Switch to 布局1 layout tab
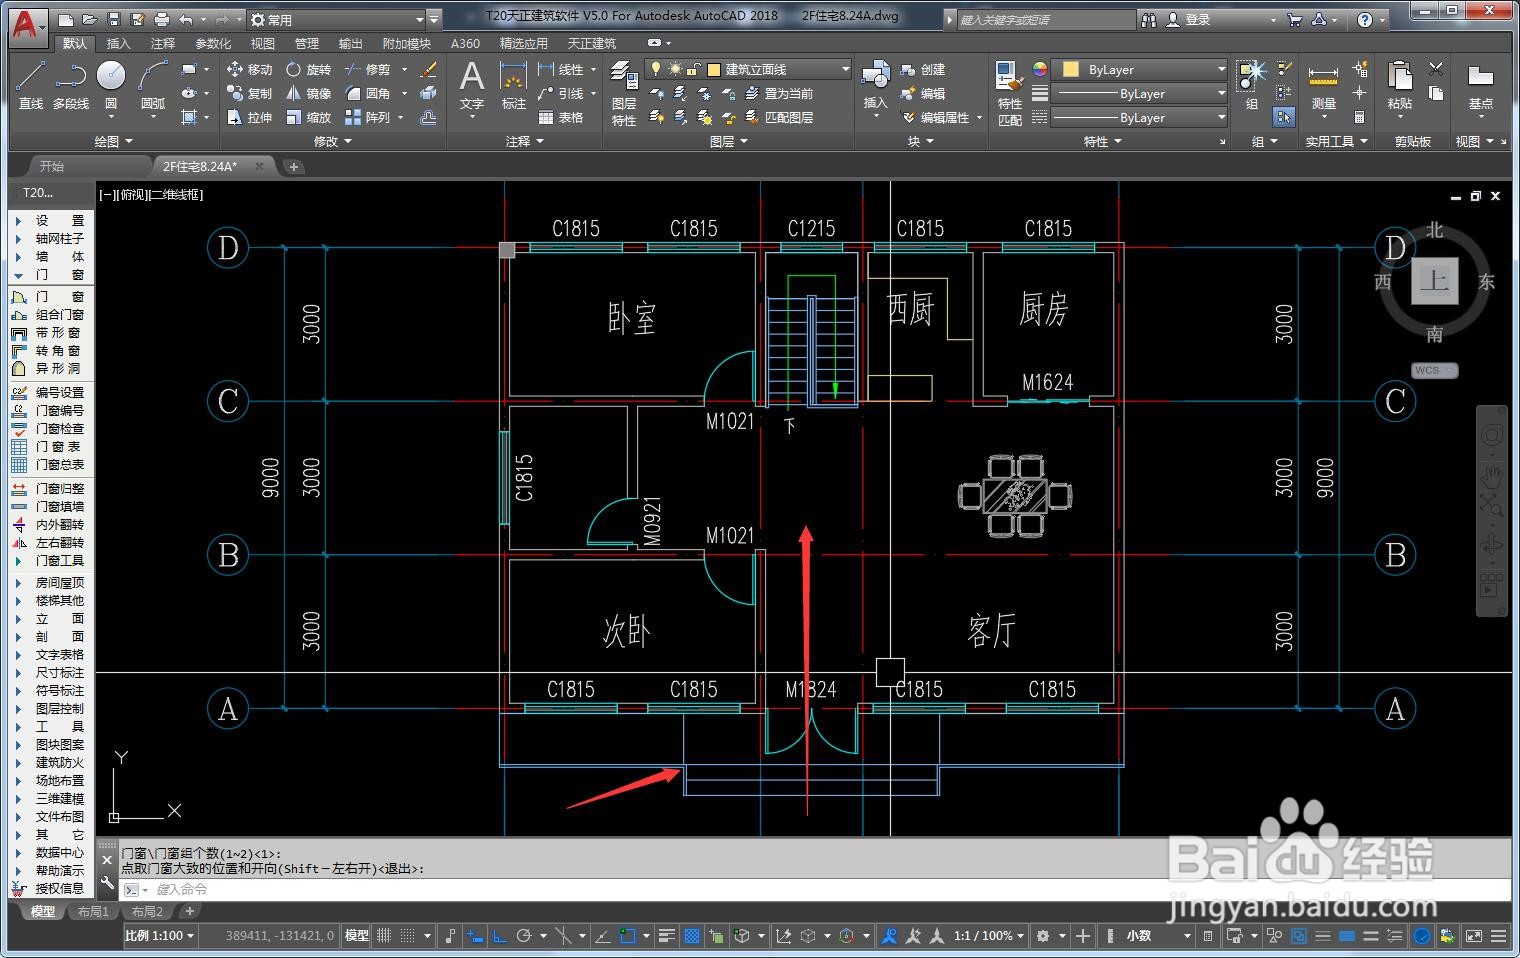Viewport: 1520px width, 958px height. point(93,912)
